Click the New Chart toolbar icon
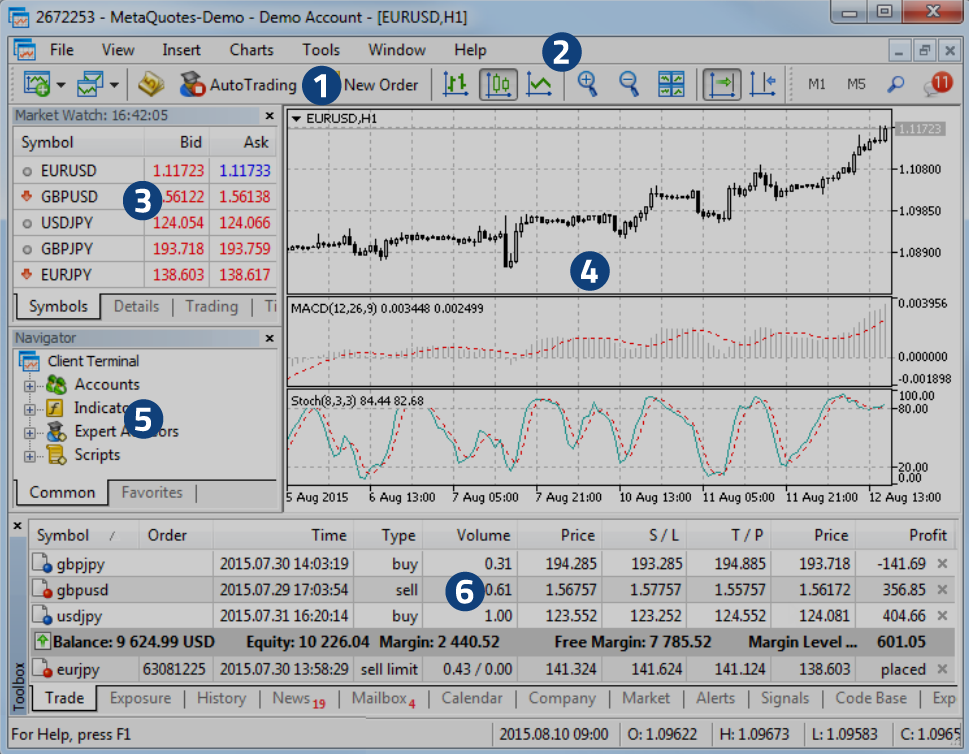The width and height of the screenshot is (969, 754). pyautogui.click(x=36, y=84)
